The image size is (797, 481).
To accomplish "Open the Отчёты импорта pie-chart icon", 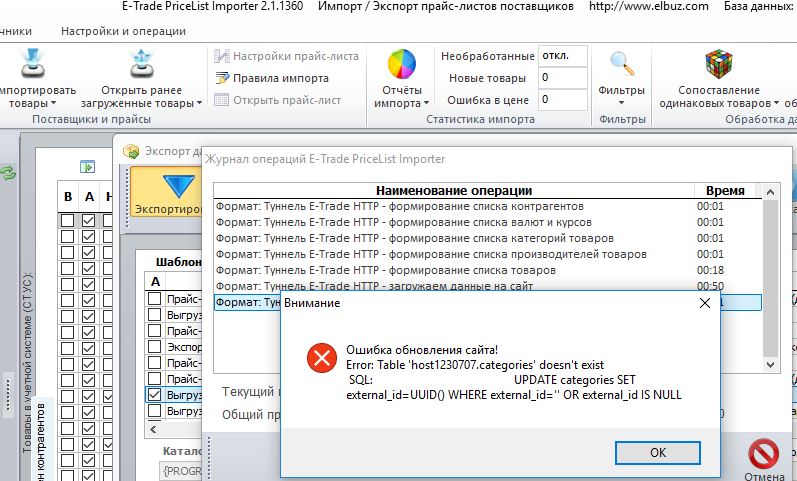I will 402,64.
